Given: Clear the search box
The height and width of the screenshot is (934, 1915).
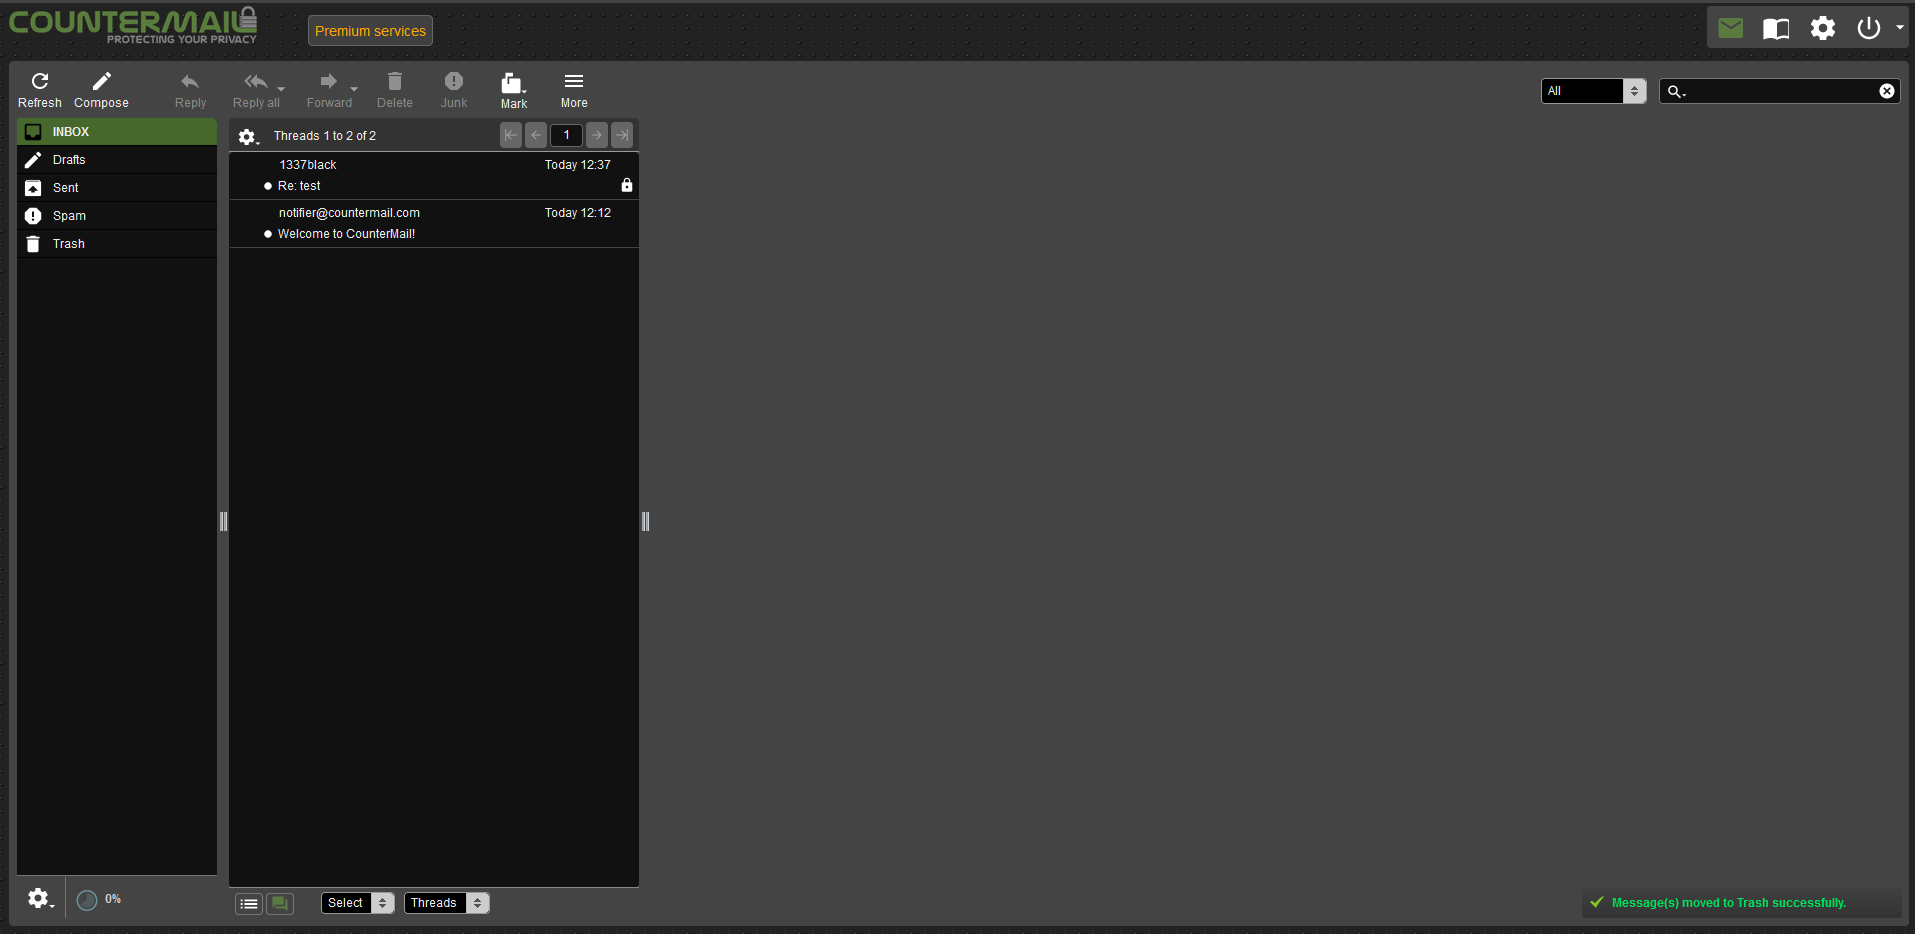Looking at the screenshot, I should tap(1887, 91).
